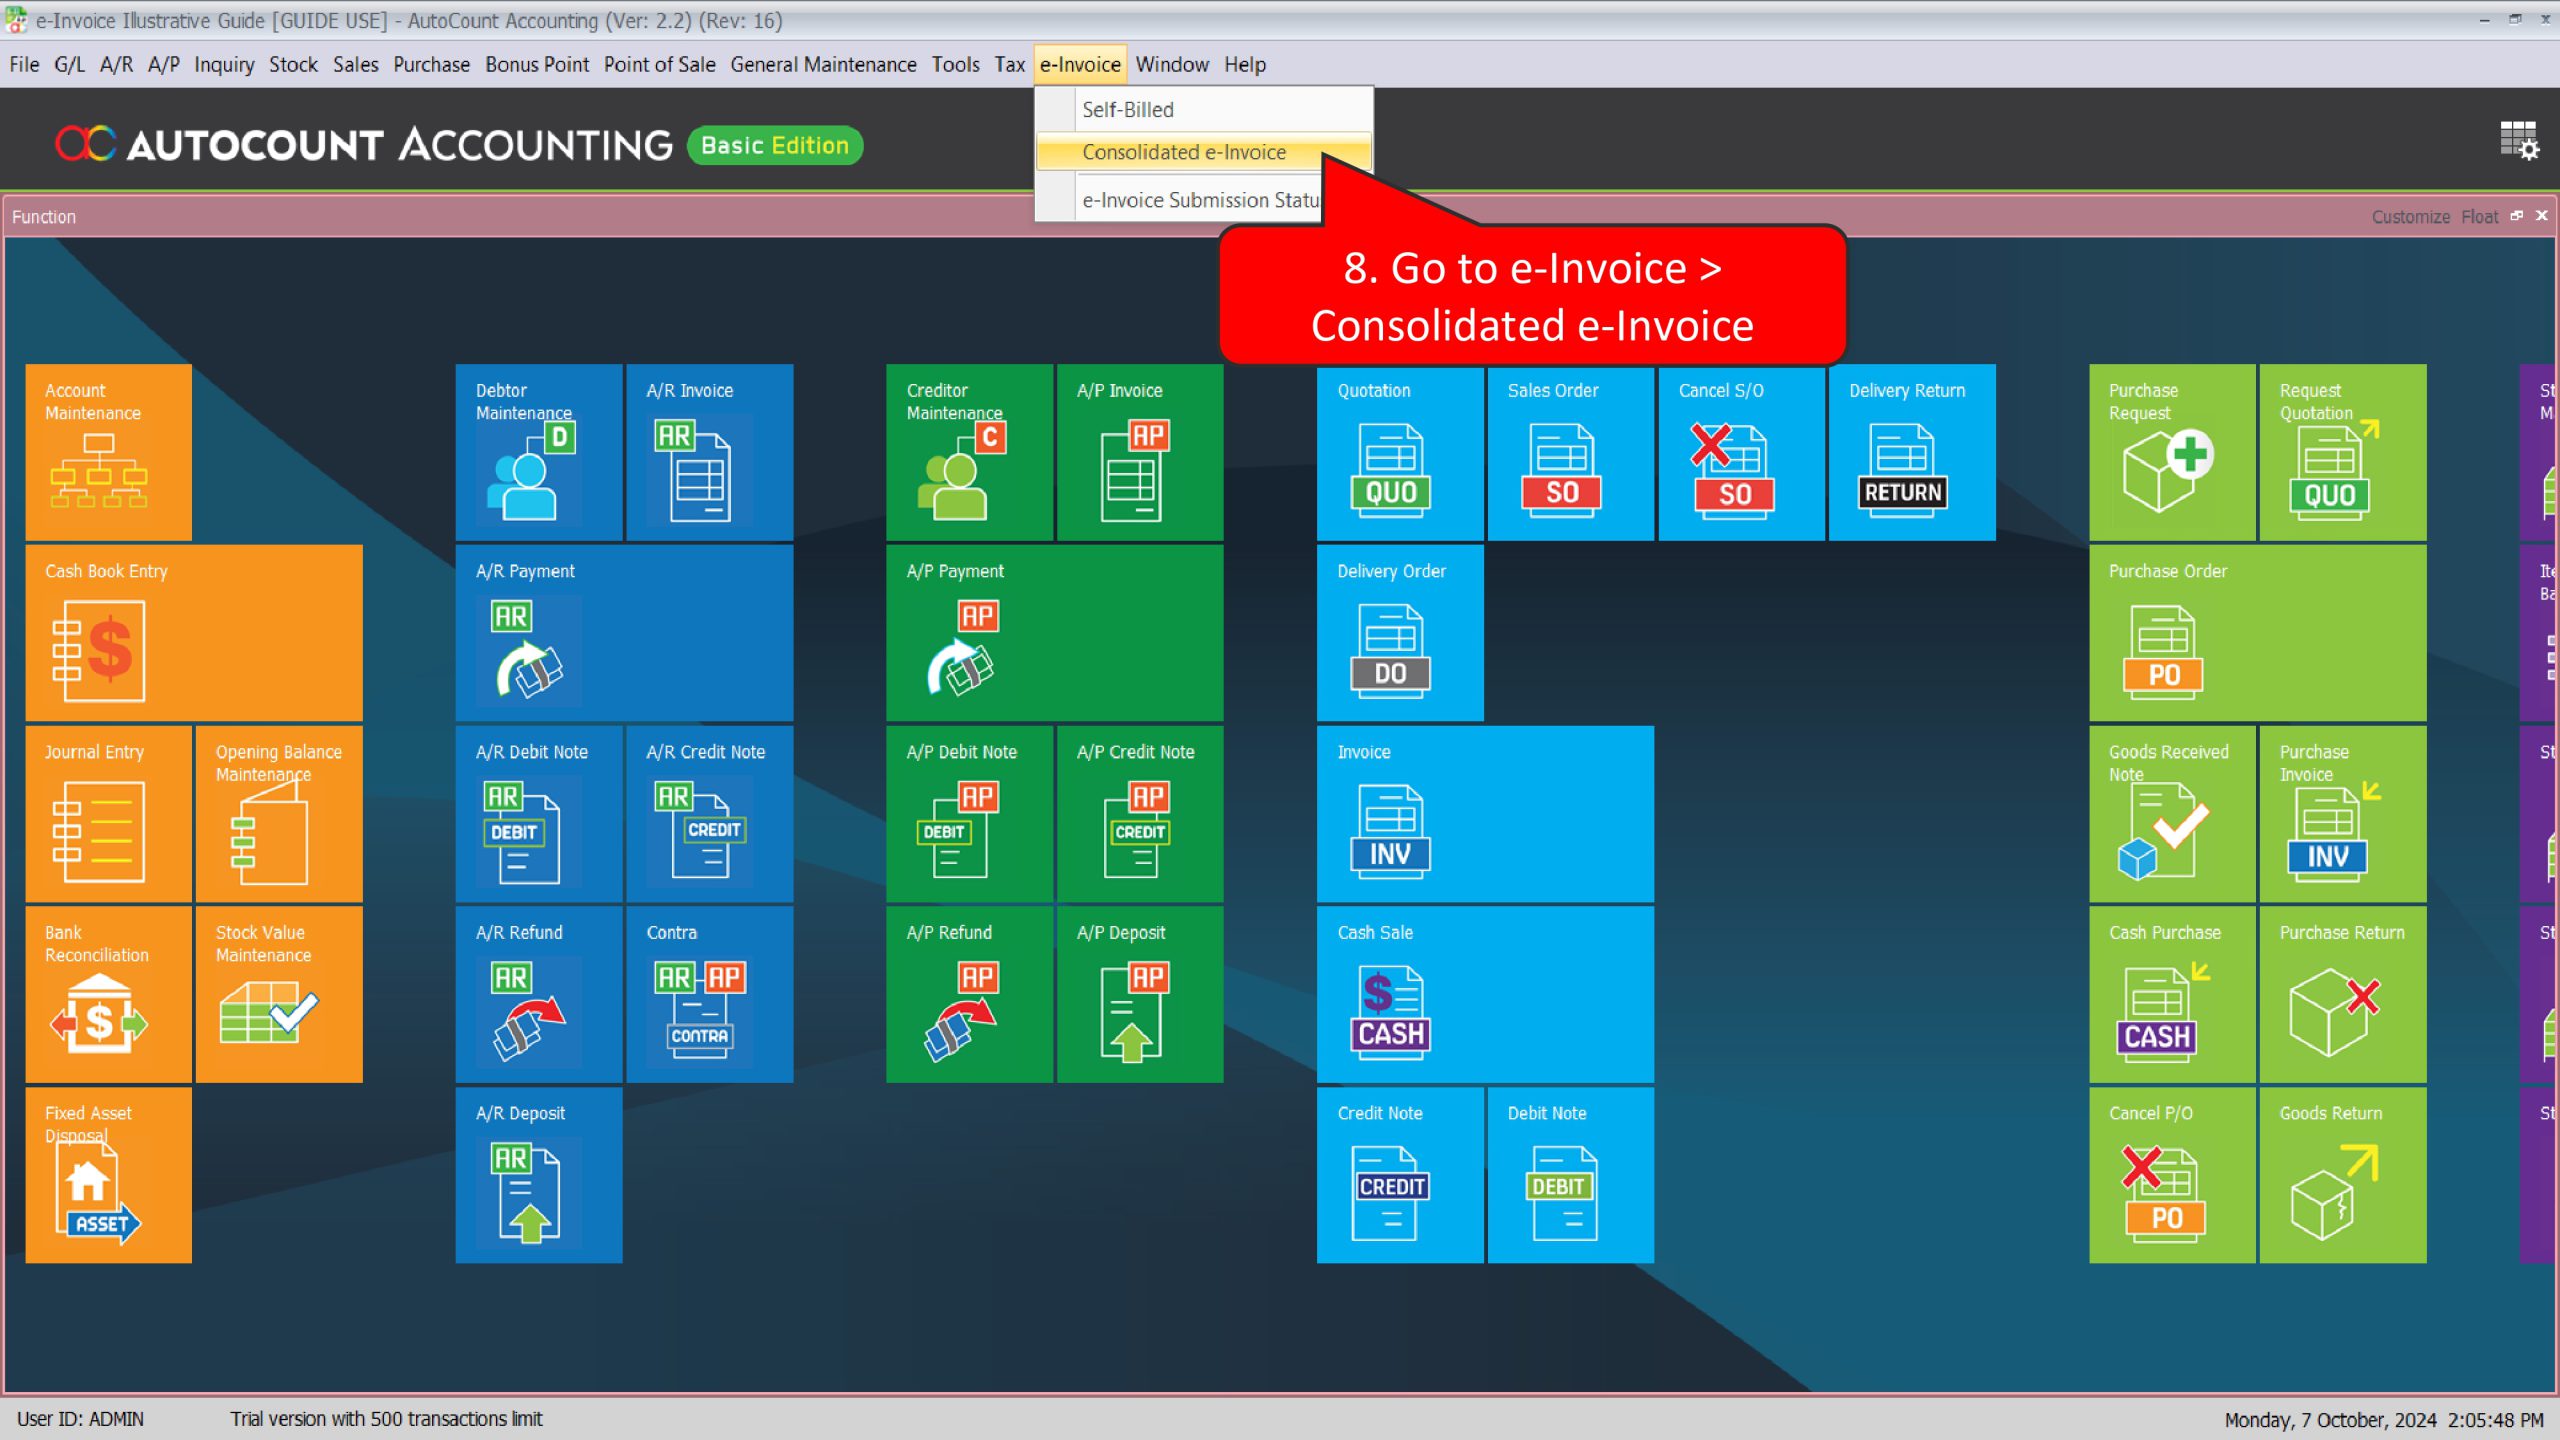This screenshot has height=1440, width=2560.
Task: Open the A/P Refund tile
Action: pyautogui.click(x=969, y=994)
